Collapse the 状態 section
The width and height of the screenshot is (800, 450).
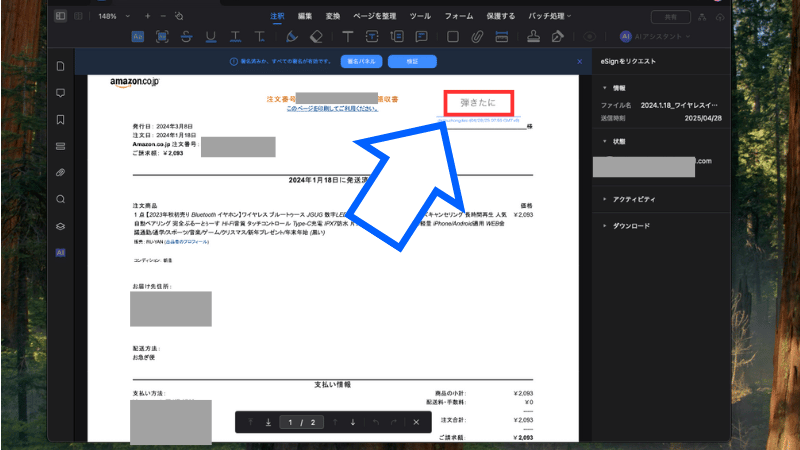click(x=605, y=141)
